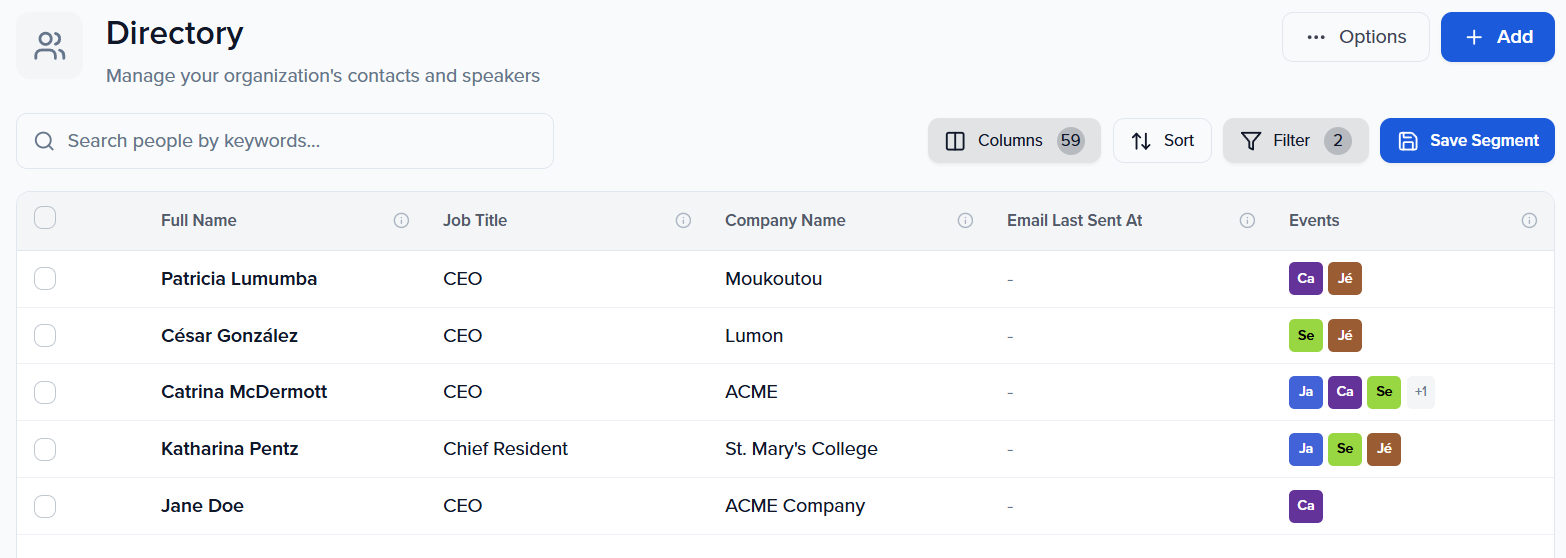This screenshot has width=1566, height=558.
Task: Tick the select-all checkbox in header
Action: 45,218
